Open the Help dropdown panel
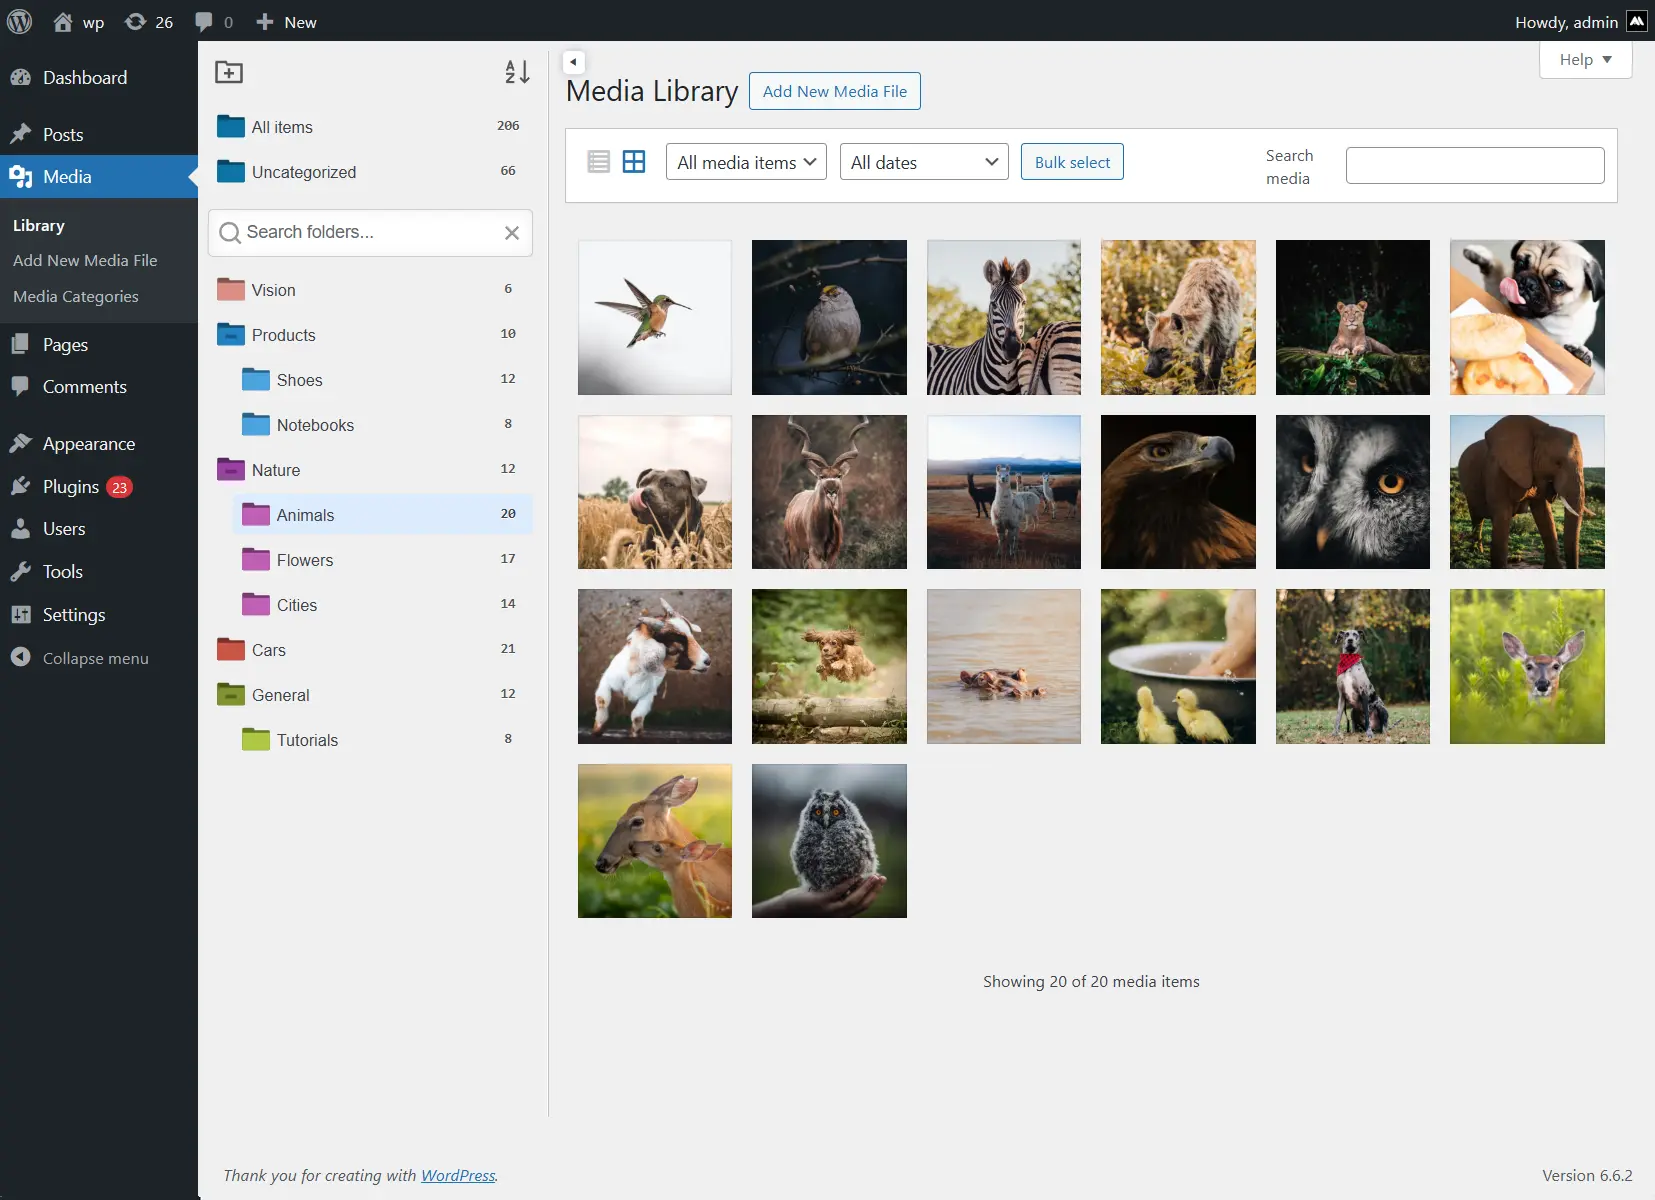This screenshot has height=1200, width=1655. click(x=1584, y=59)
